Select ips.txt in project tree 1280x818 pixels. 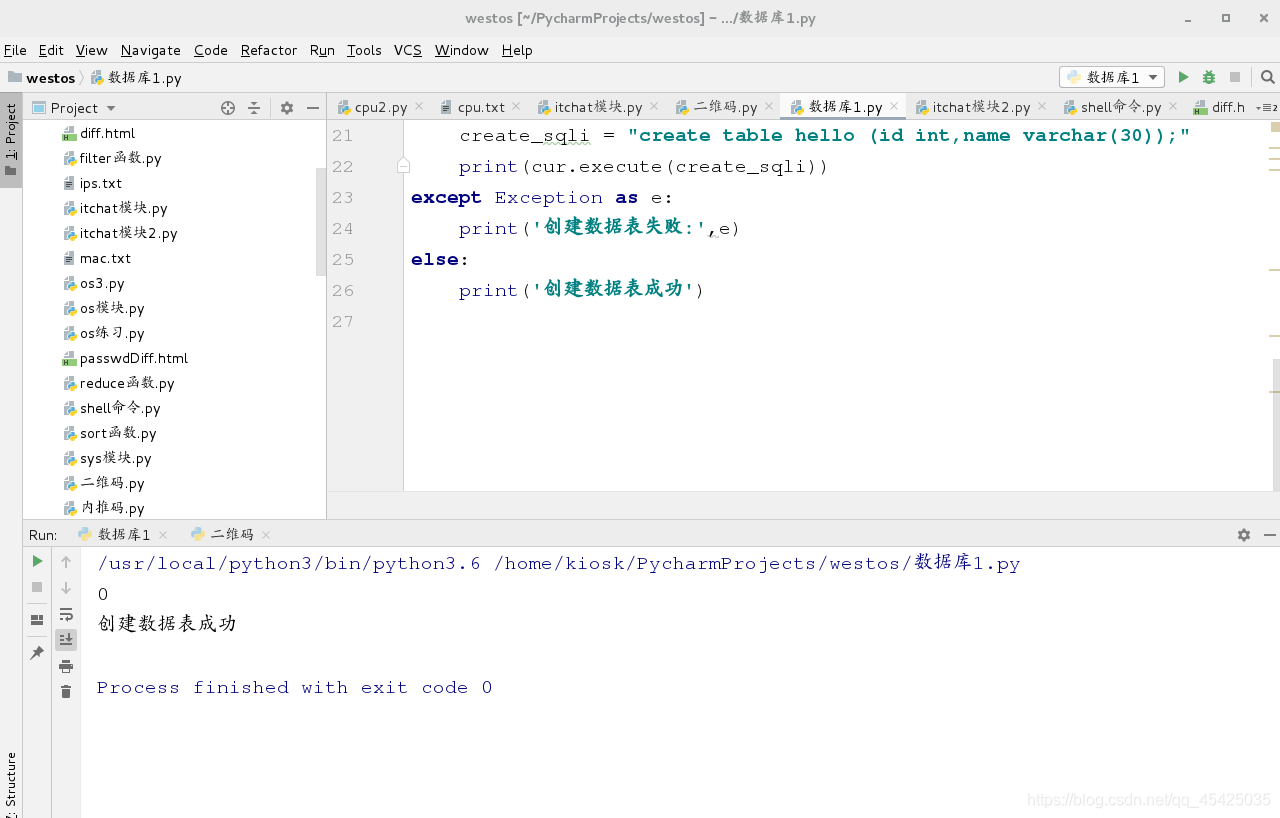[100, 183]
